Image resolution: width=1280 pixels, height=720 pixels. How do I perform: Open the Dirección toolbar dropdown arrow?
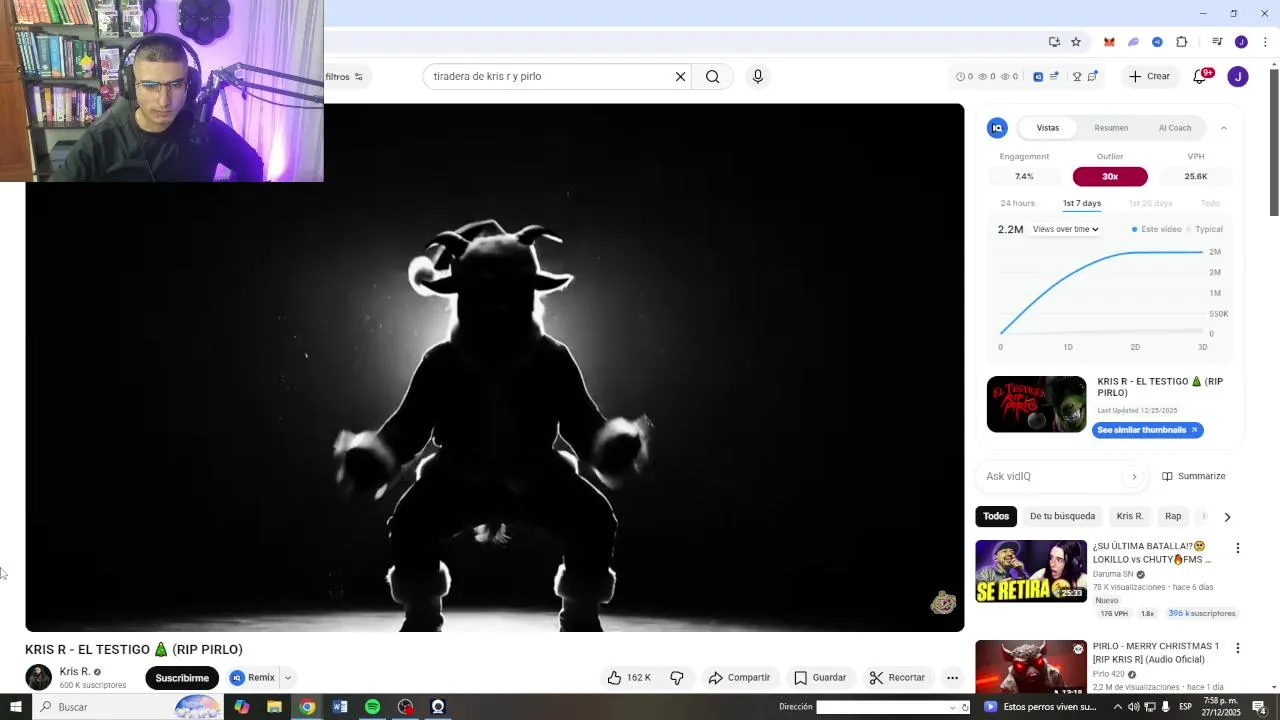[952, 707]
